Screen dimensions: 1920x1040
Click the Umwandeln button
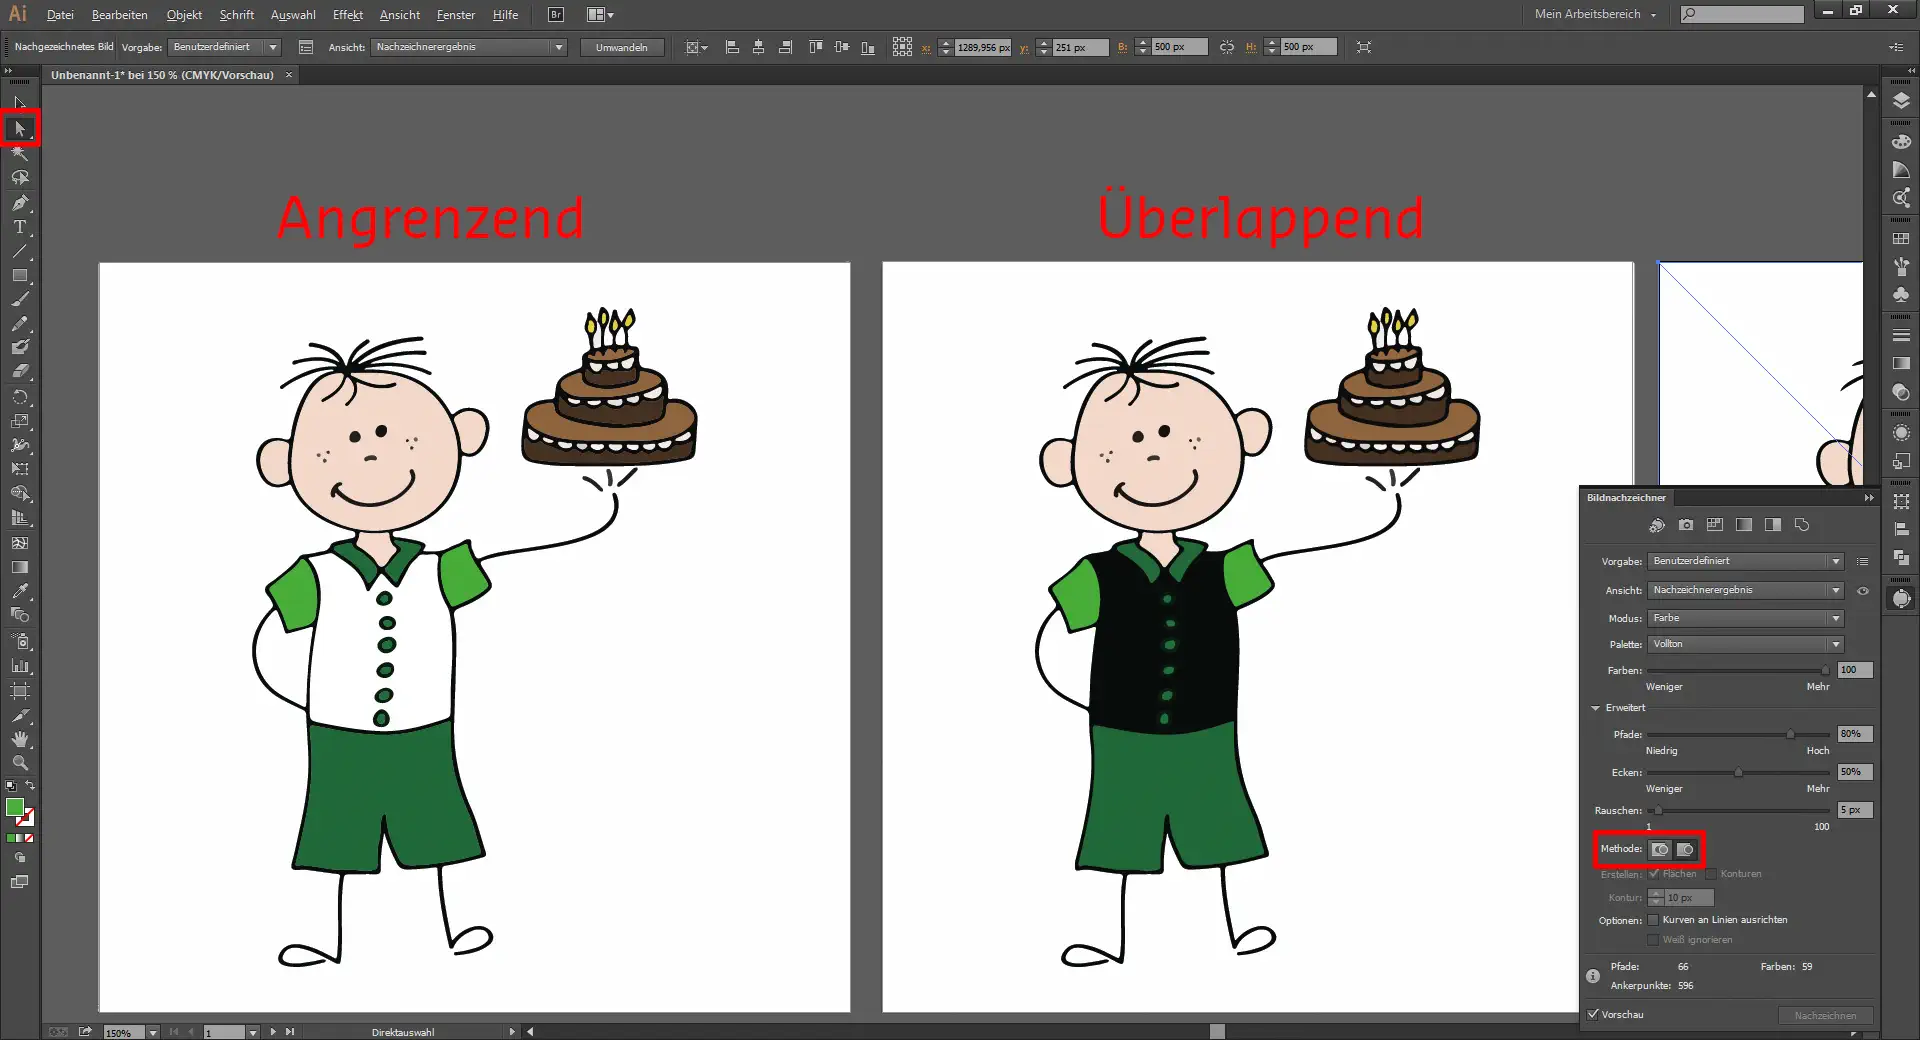click(x=622, y=47)
